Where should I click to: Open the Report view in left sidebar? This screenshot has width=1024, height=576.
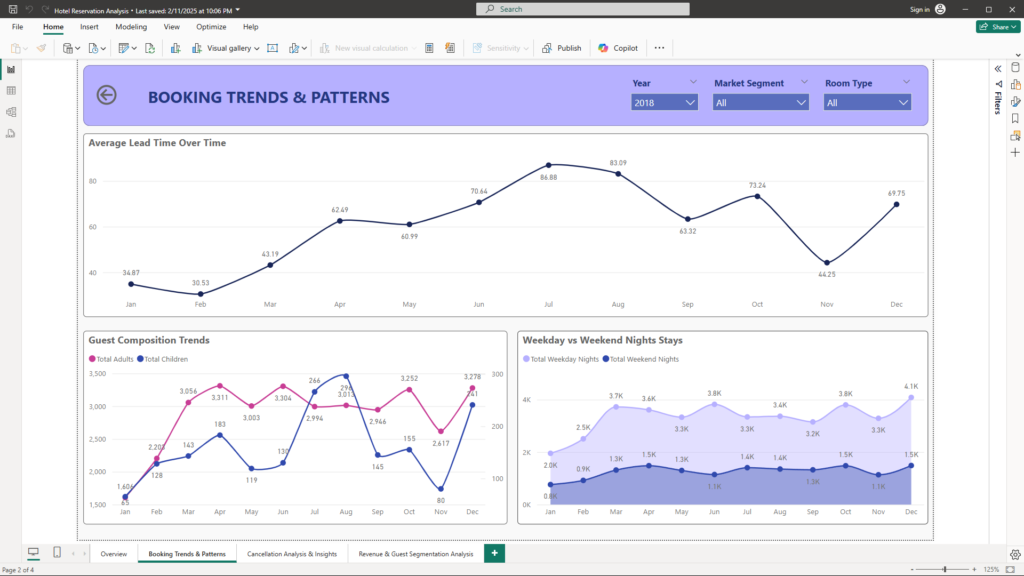11,70
